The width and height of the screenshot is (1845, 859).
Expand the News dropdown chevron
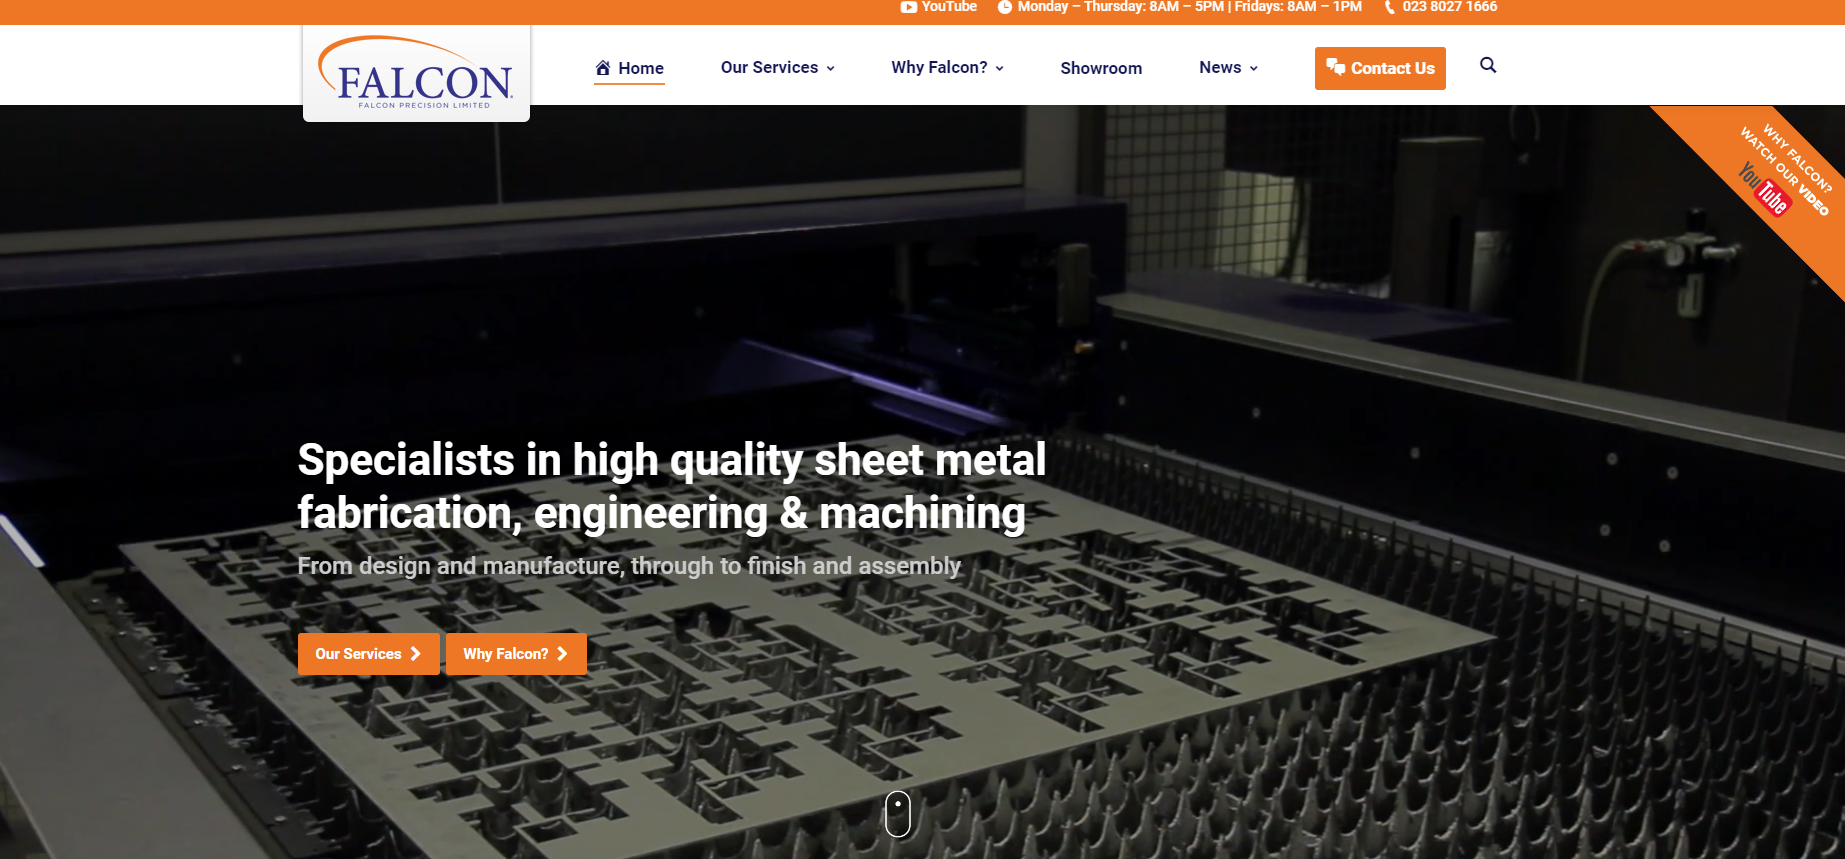(1253, 68)
